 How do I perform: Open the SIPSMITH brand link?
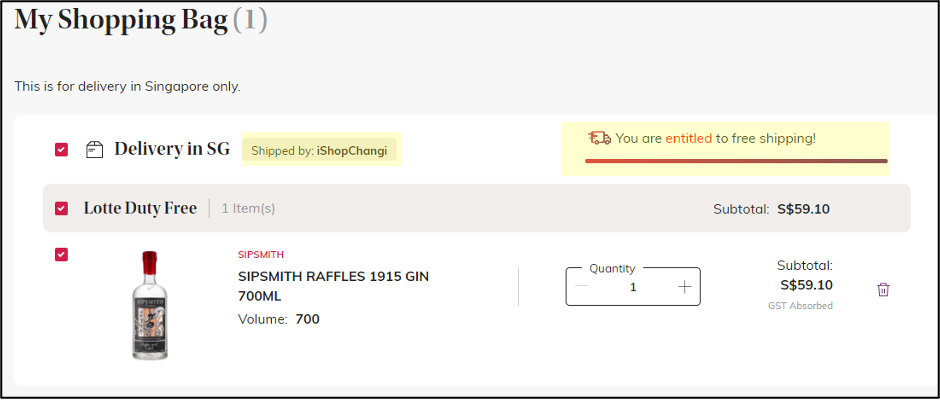click(x=261, y=255)
